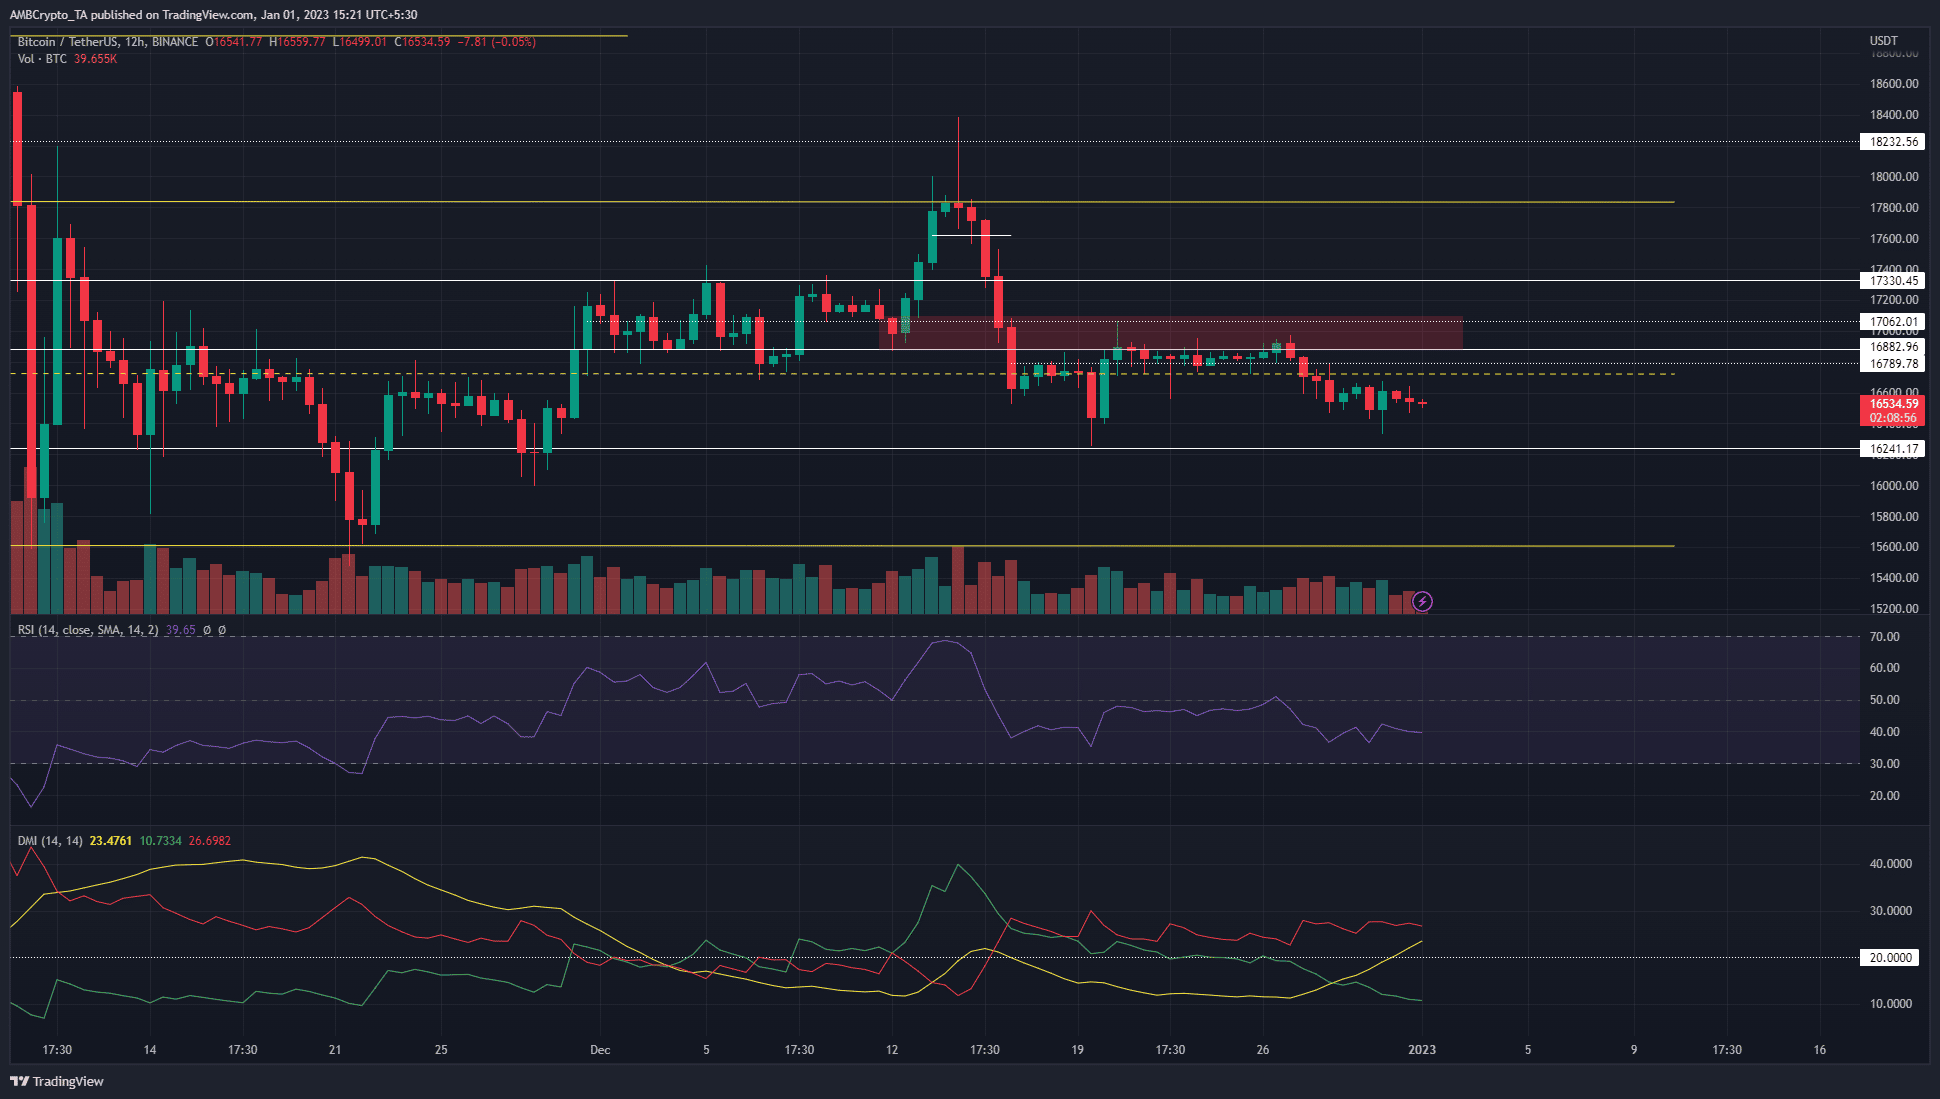Click the 14 date label on time axis

click(x=150, y=1050)
